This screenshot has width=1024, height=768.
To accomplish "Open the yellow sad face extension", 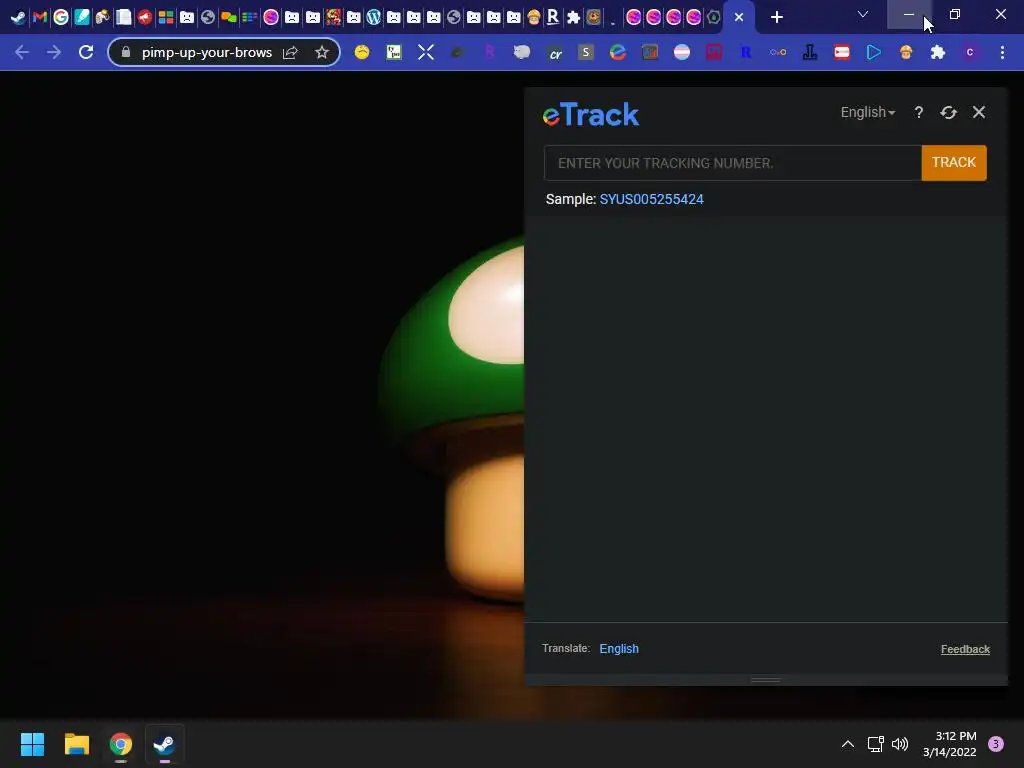I will [362, 52].
